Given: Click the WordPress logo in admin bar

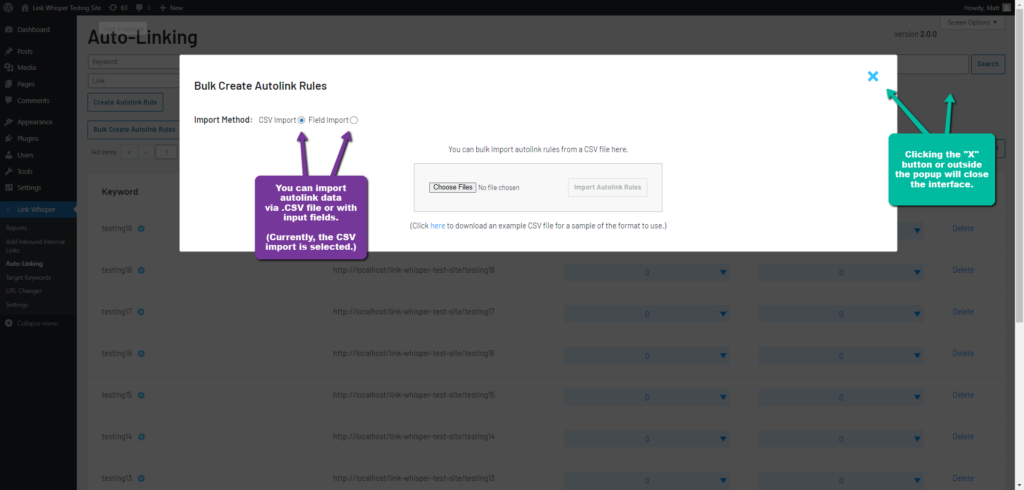Looking at the screenshot, I should point(9,8).
